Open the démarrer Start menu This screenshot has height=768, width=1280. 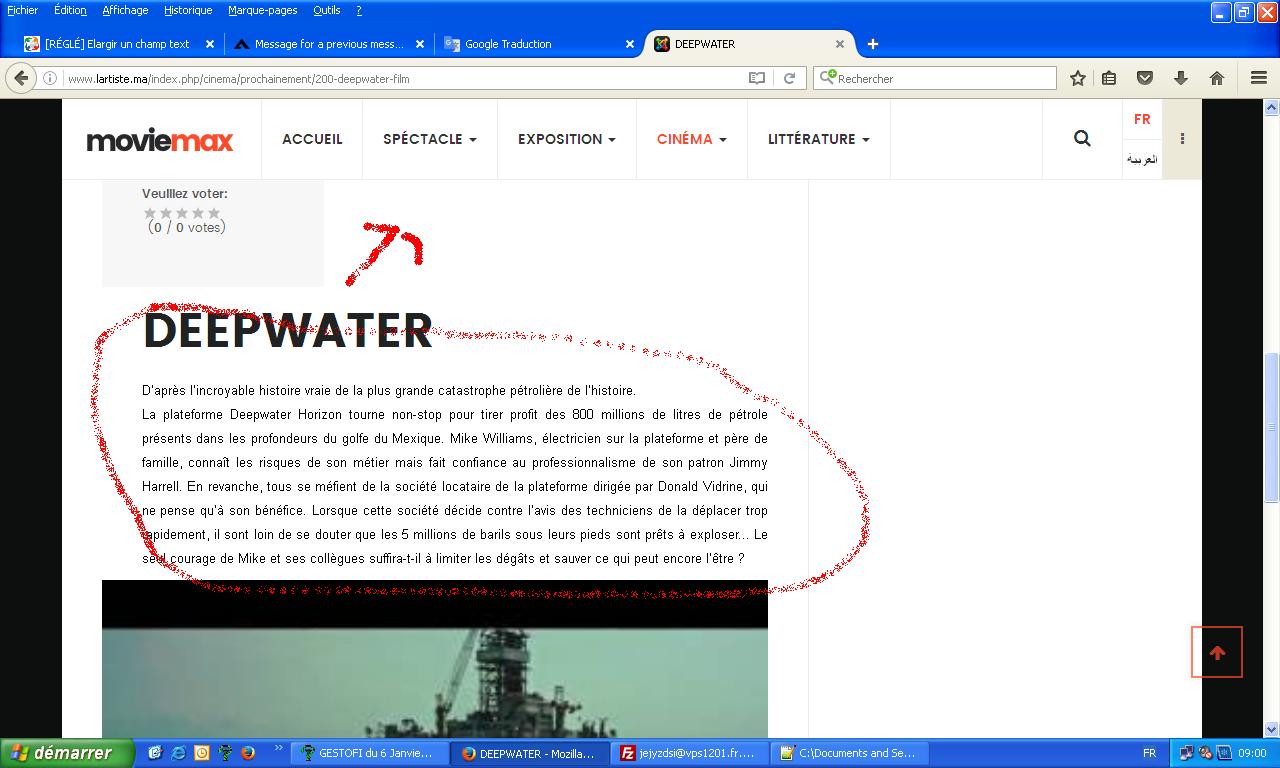click(x=66, y=753)
